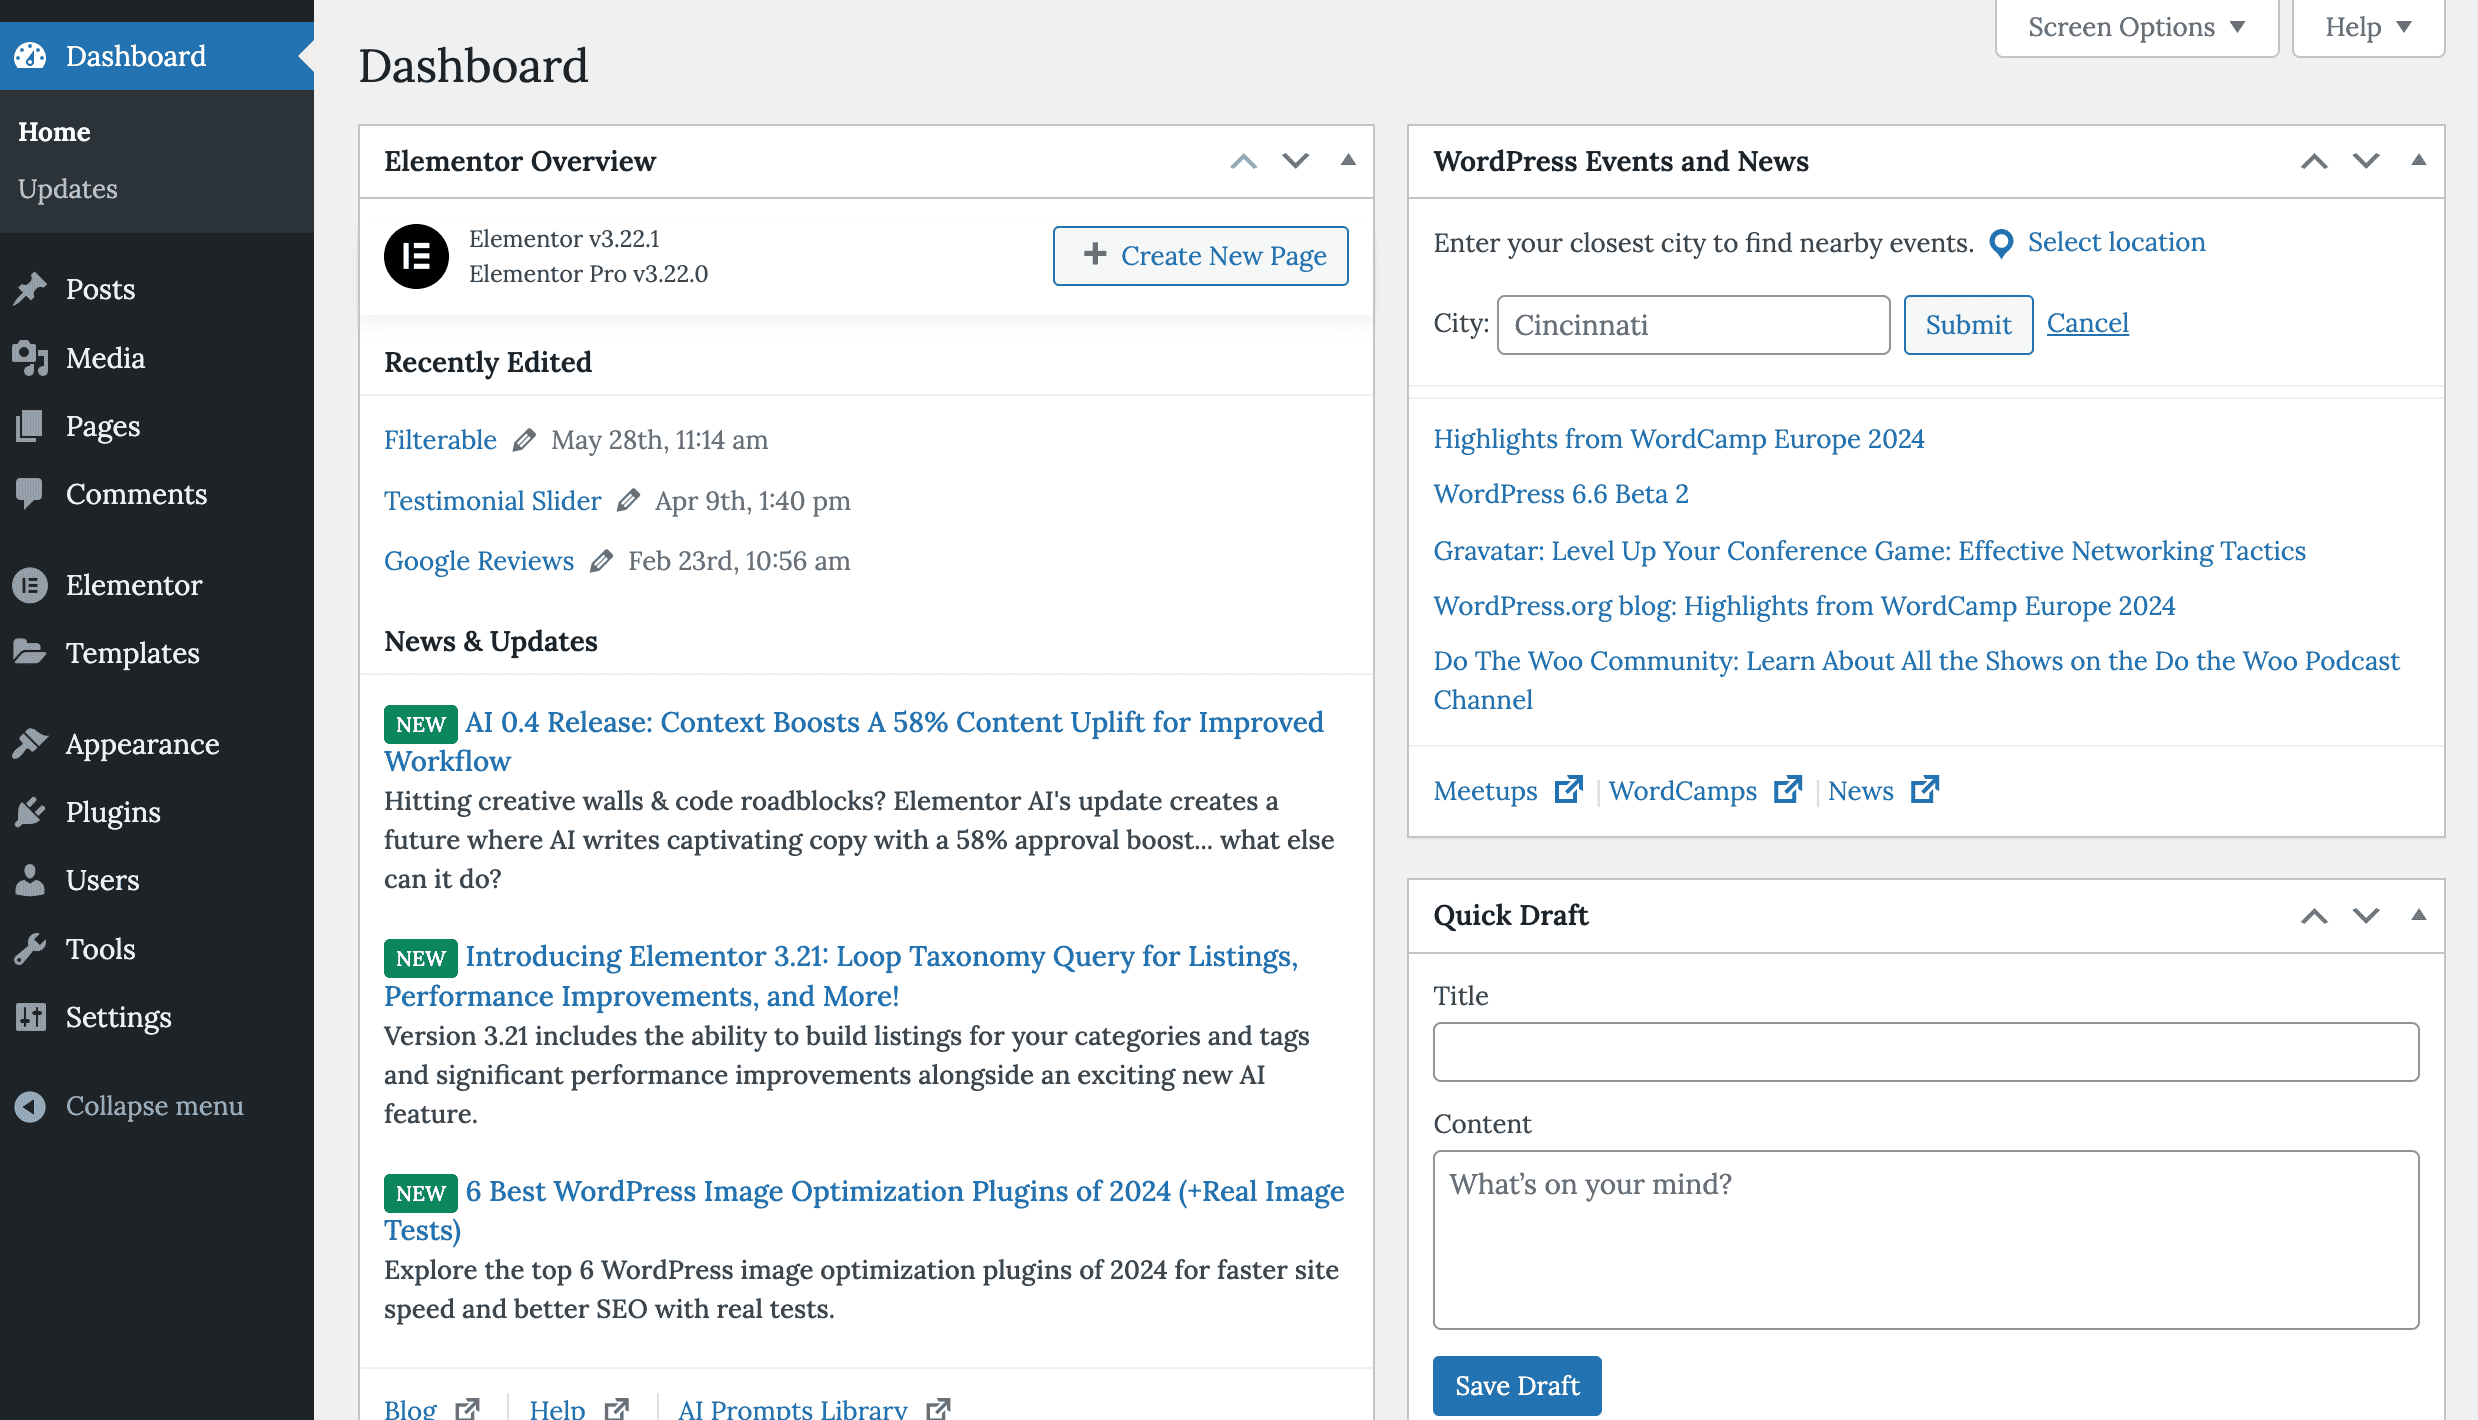The width and height of the screenshot is (2478, 1420).
Task: Cancel the city location entry
Action: pos(2088,323)
